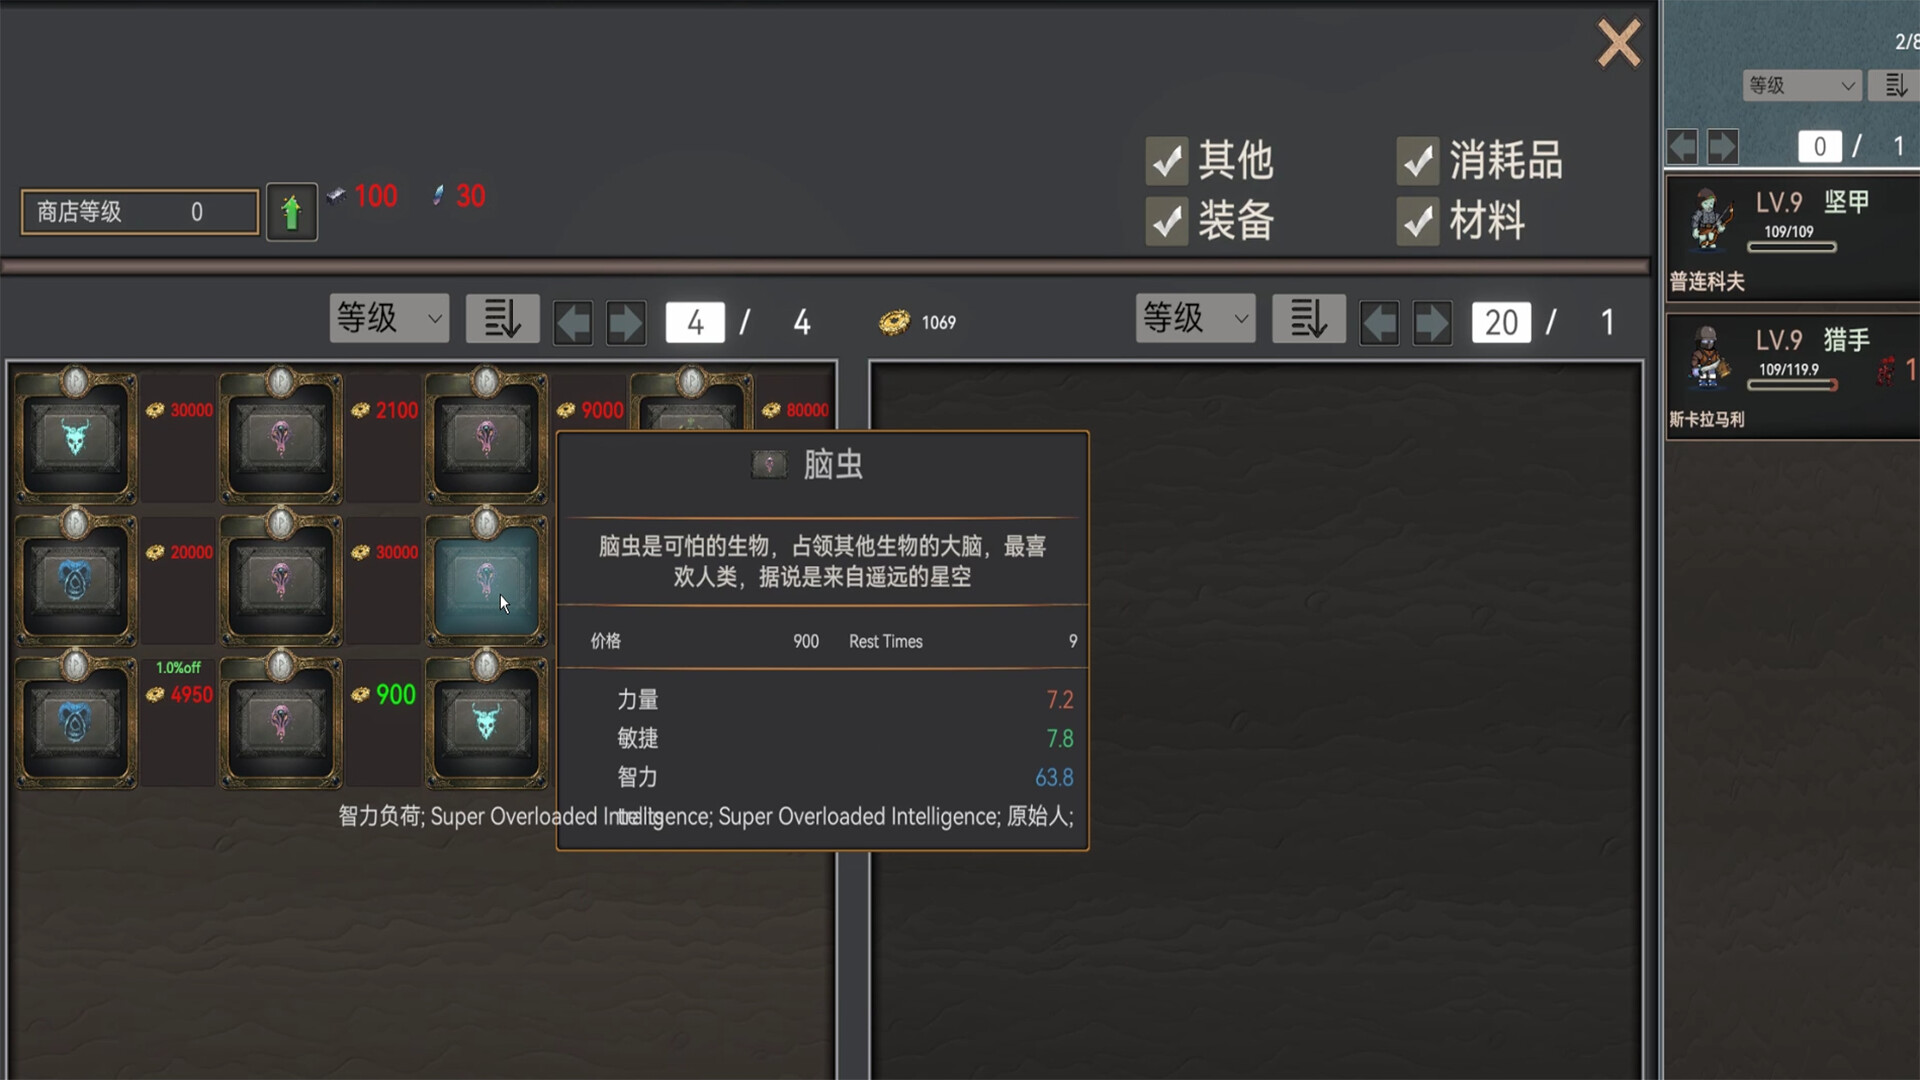Screen dimensions: 1920x1080
Task: Close the shop window with X
Action: [x=1618, y=44]
